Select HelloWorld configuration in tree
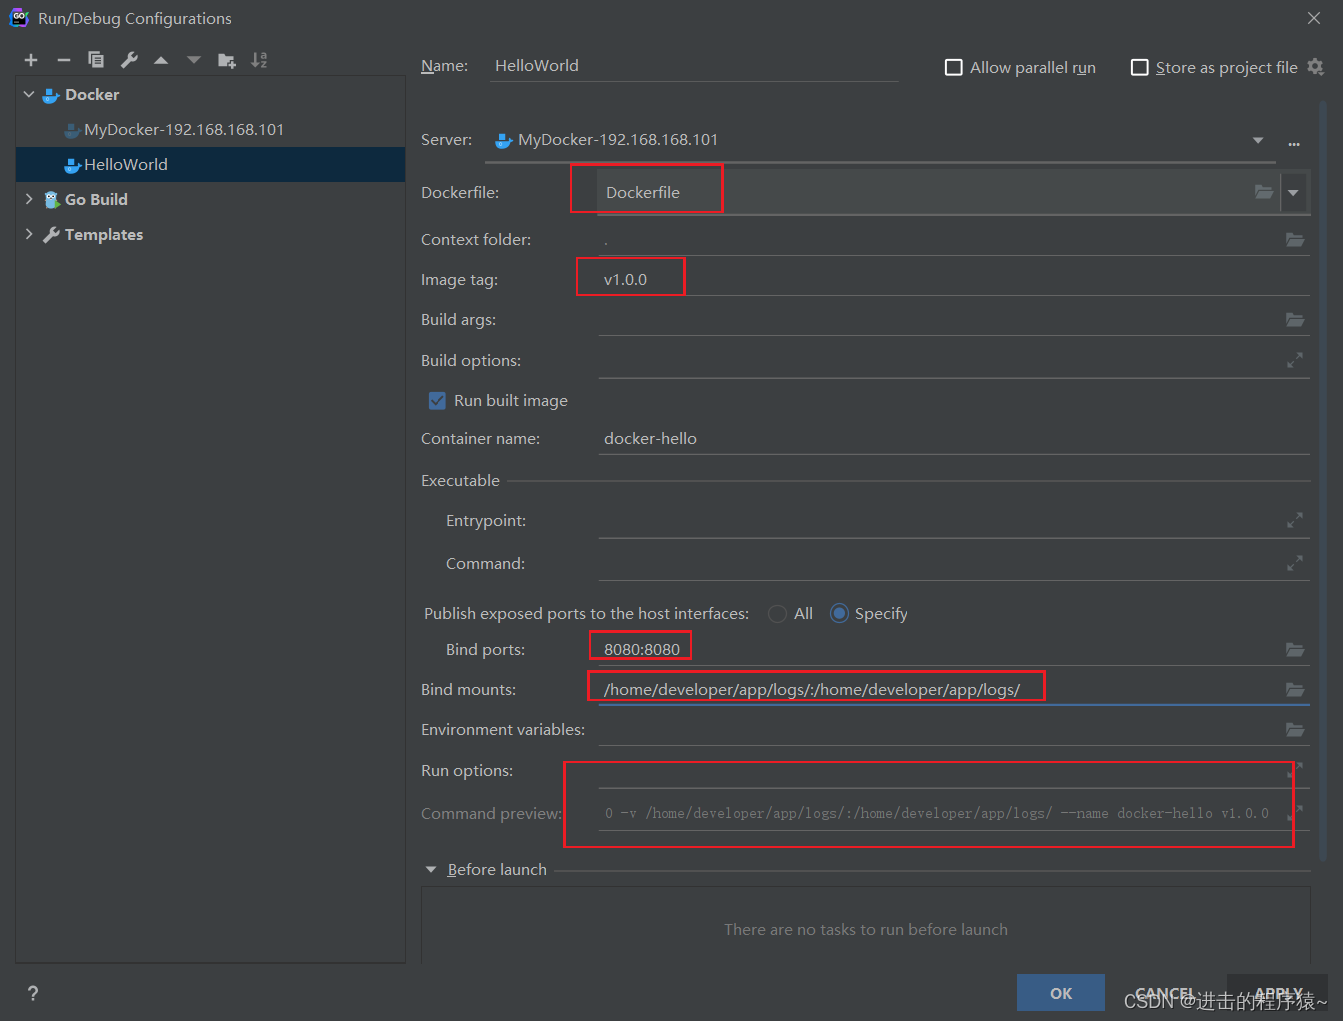This screenshot has width=1343, height=1021. click(x=210, y=164)
